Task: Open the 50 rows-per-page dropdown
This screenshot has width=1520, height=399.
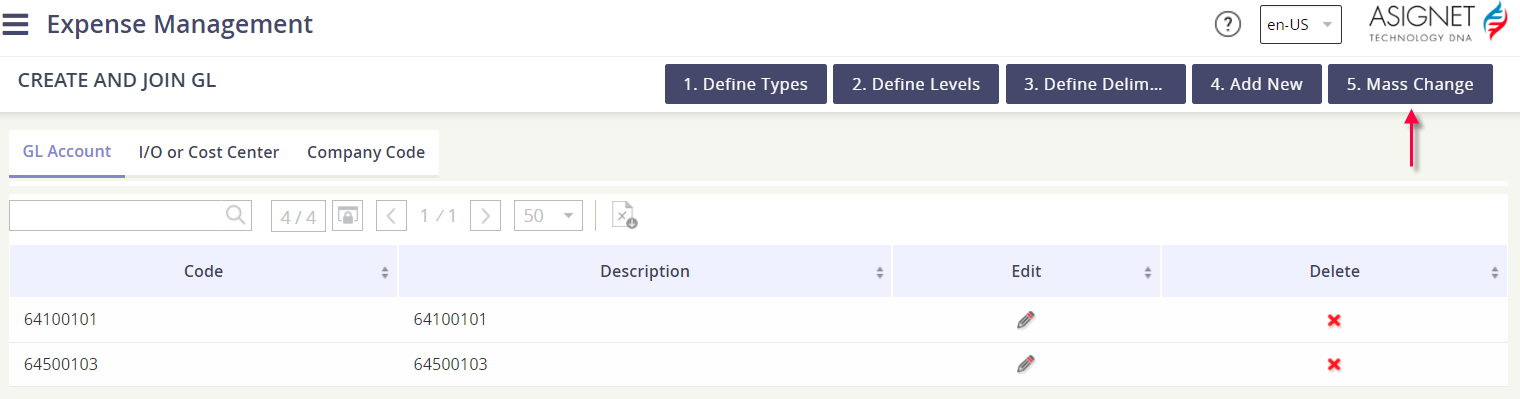Action: [x=548, y=216]
